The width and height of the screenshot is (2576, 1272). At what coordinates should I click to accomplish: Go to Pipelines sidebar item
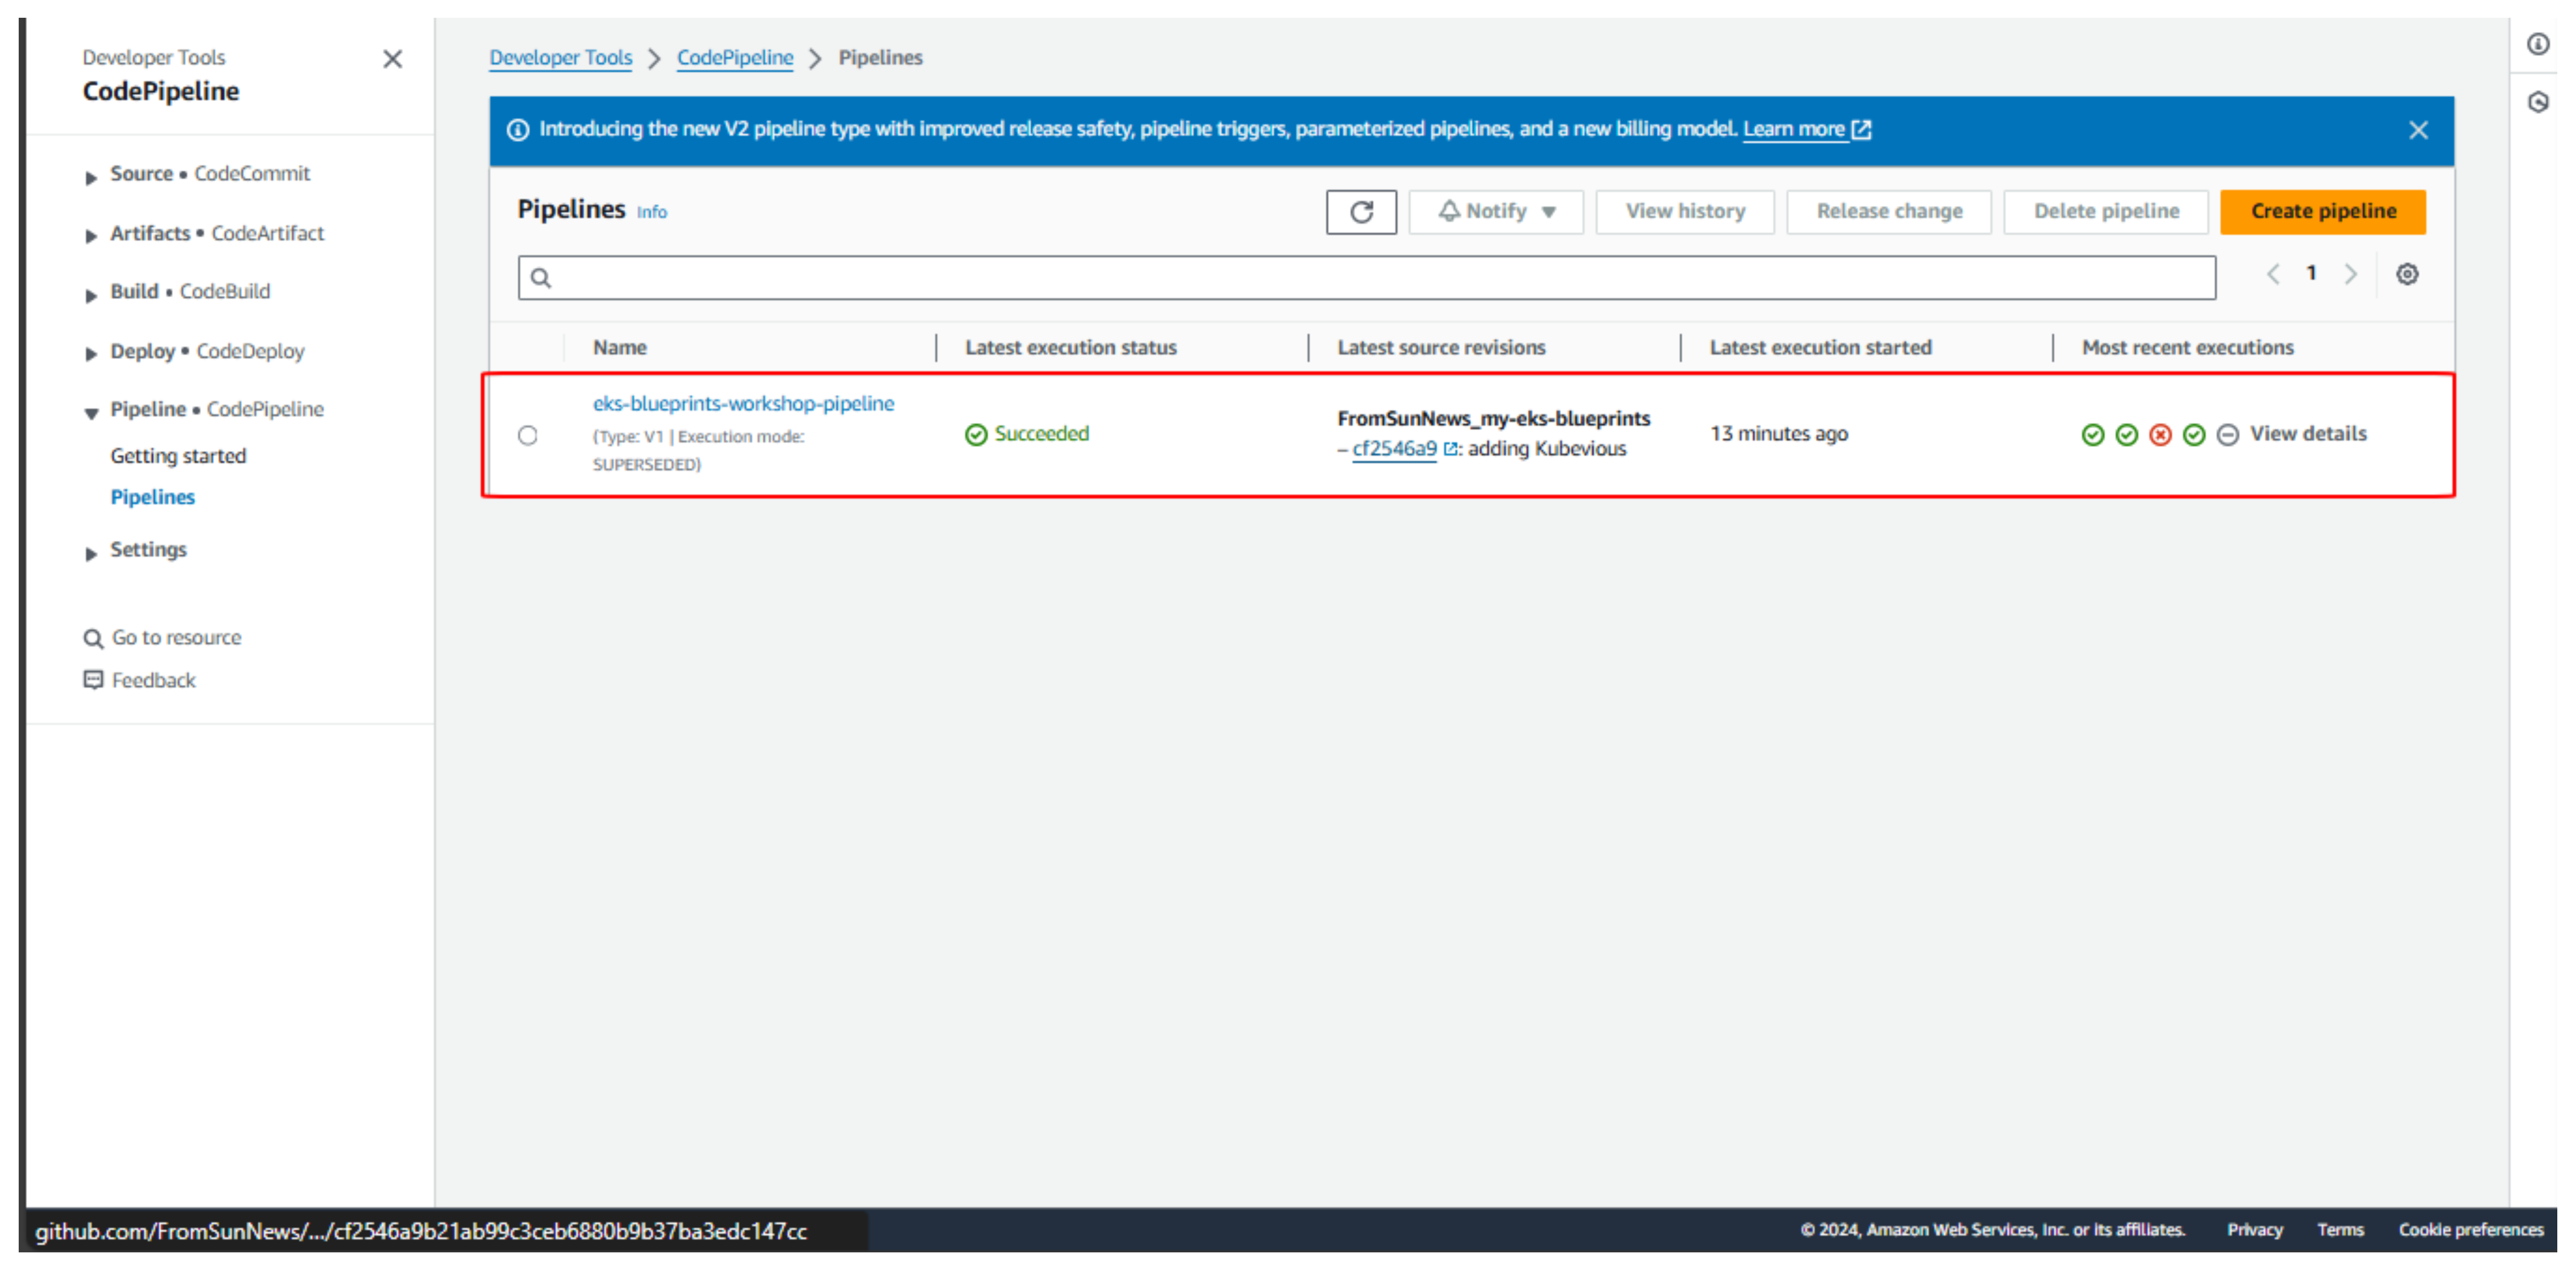click(x=152, y=497)
